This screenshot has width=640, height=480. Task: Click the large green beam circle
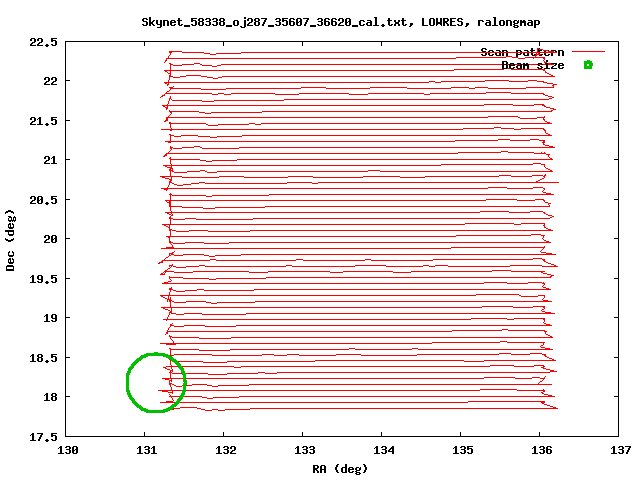pyautogui.click(x=156, y=382)
